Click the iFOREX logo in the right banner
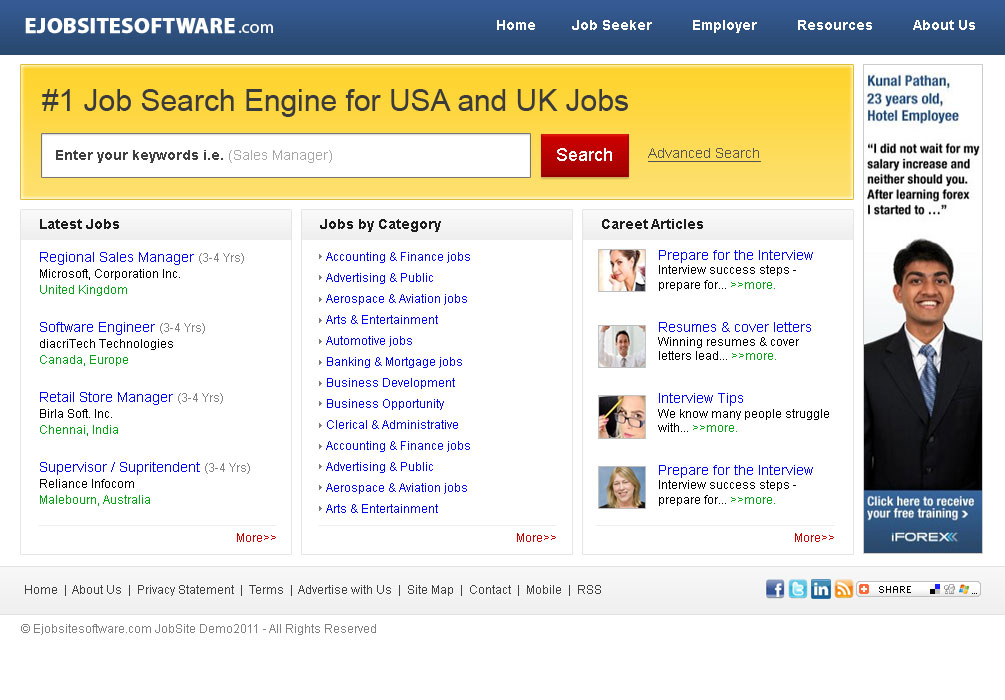This screenshot has height=700, width=1005. (x=922, y=536)
